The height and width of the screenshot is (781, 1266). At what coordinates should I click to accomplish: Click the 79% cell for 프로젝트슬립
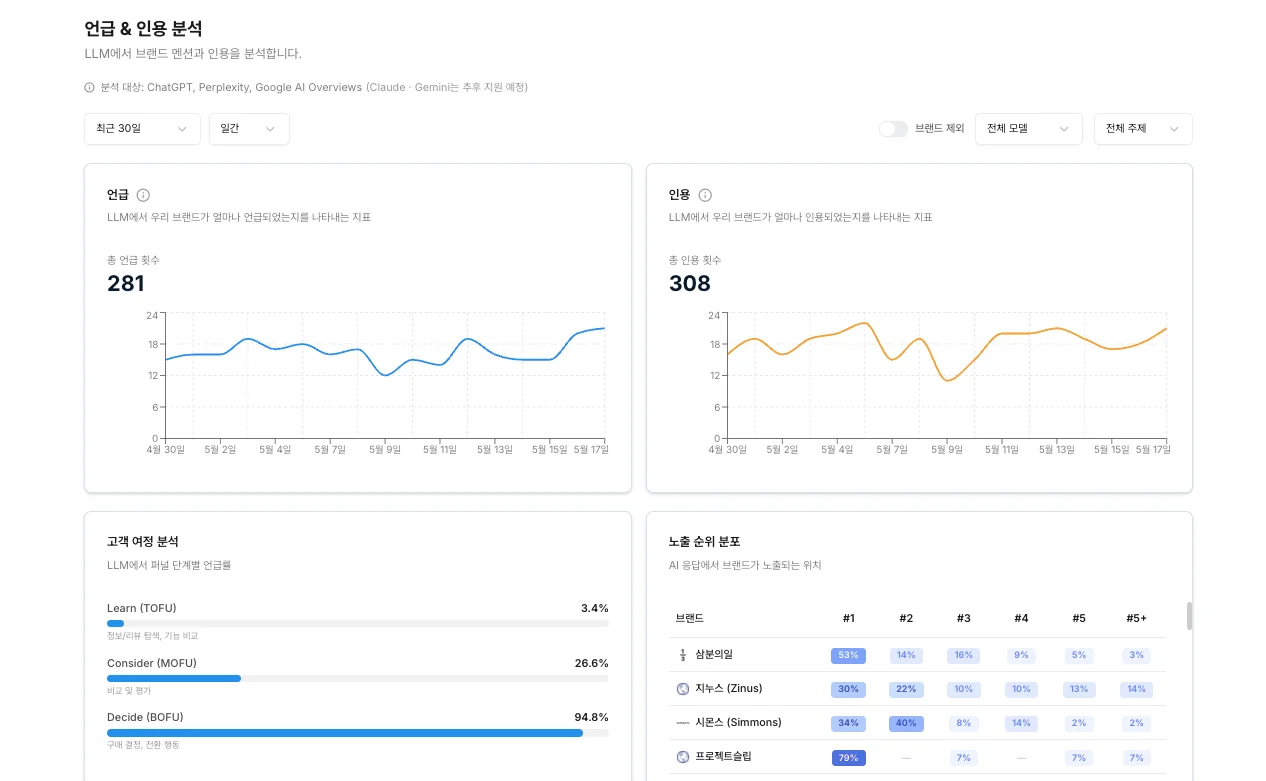point(848,758)
